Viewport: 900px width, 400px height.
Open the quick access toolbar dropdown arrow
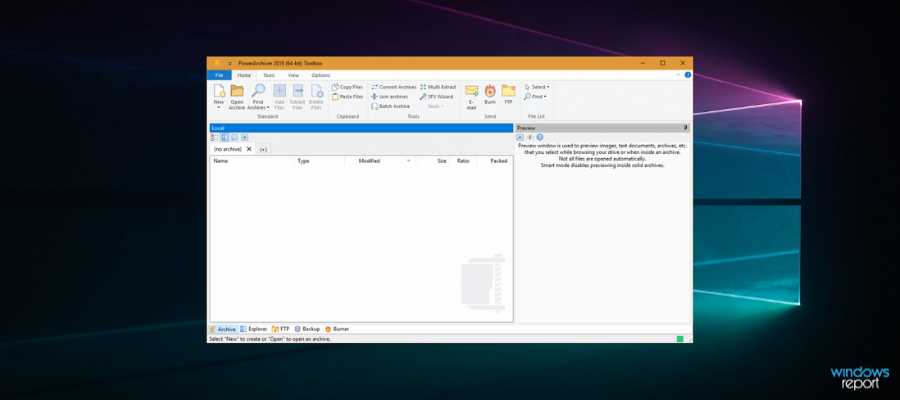pyautogui.click(x=230, y=63)
